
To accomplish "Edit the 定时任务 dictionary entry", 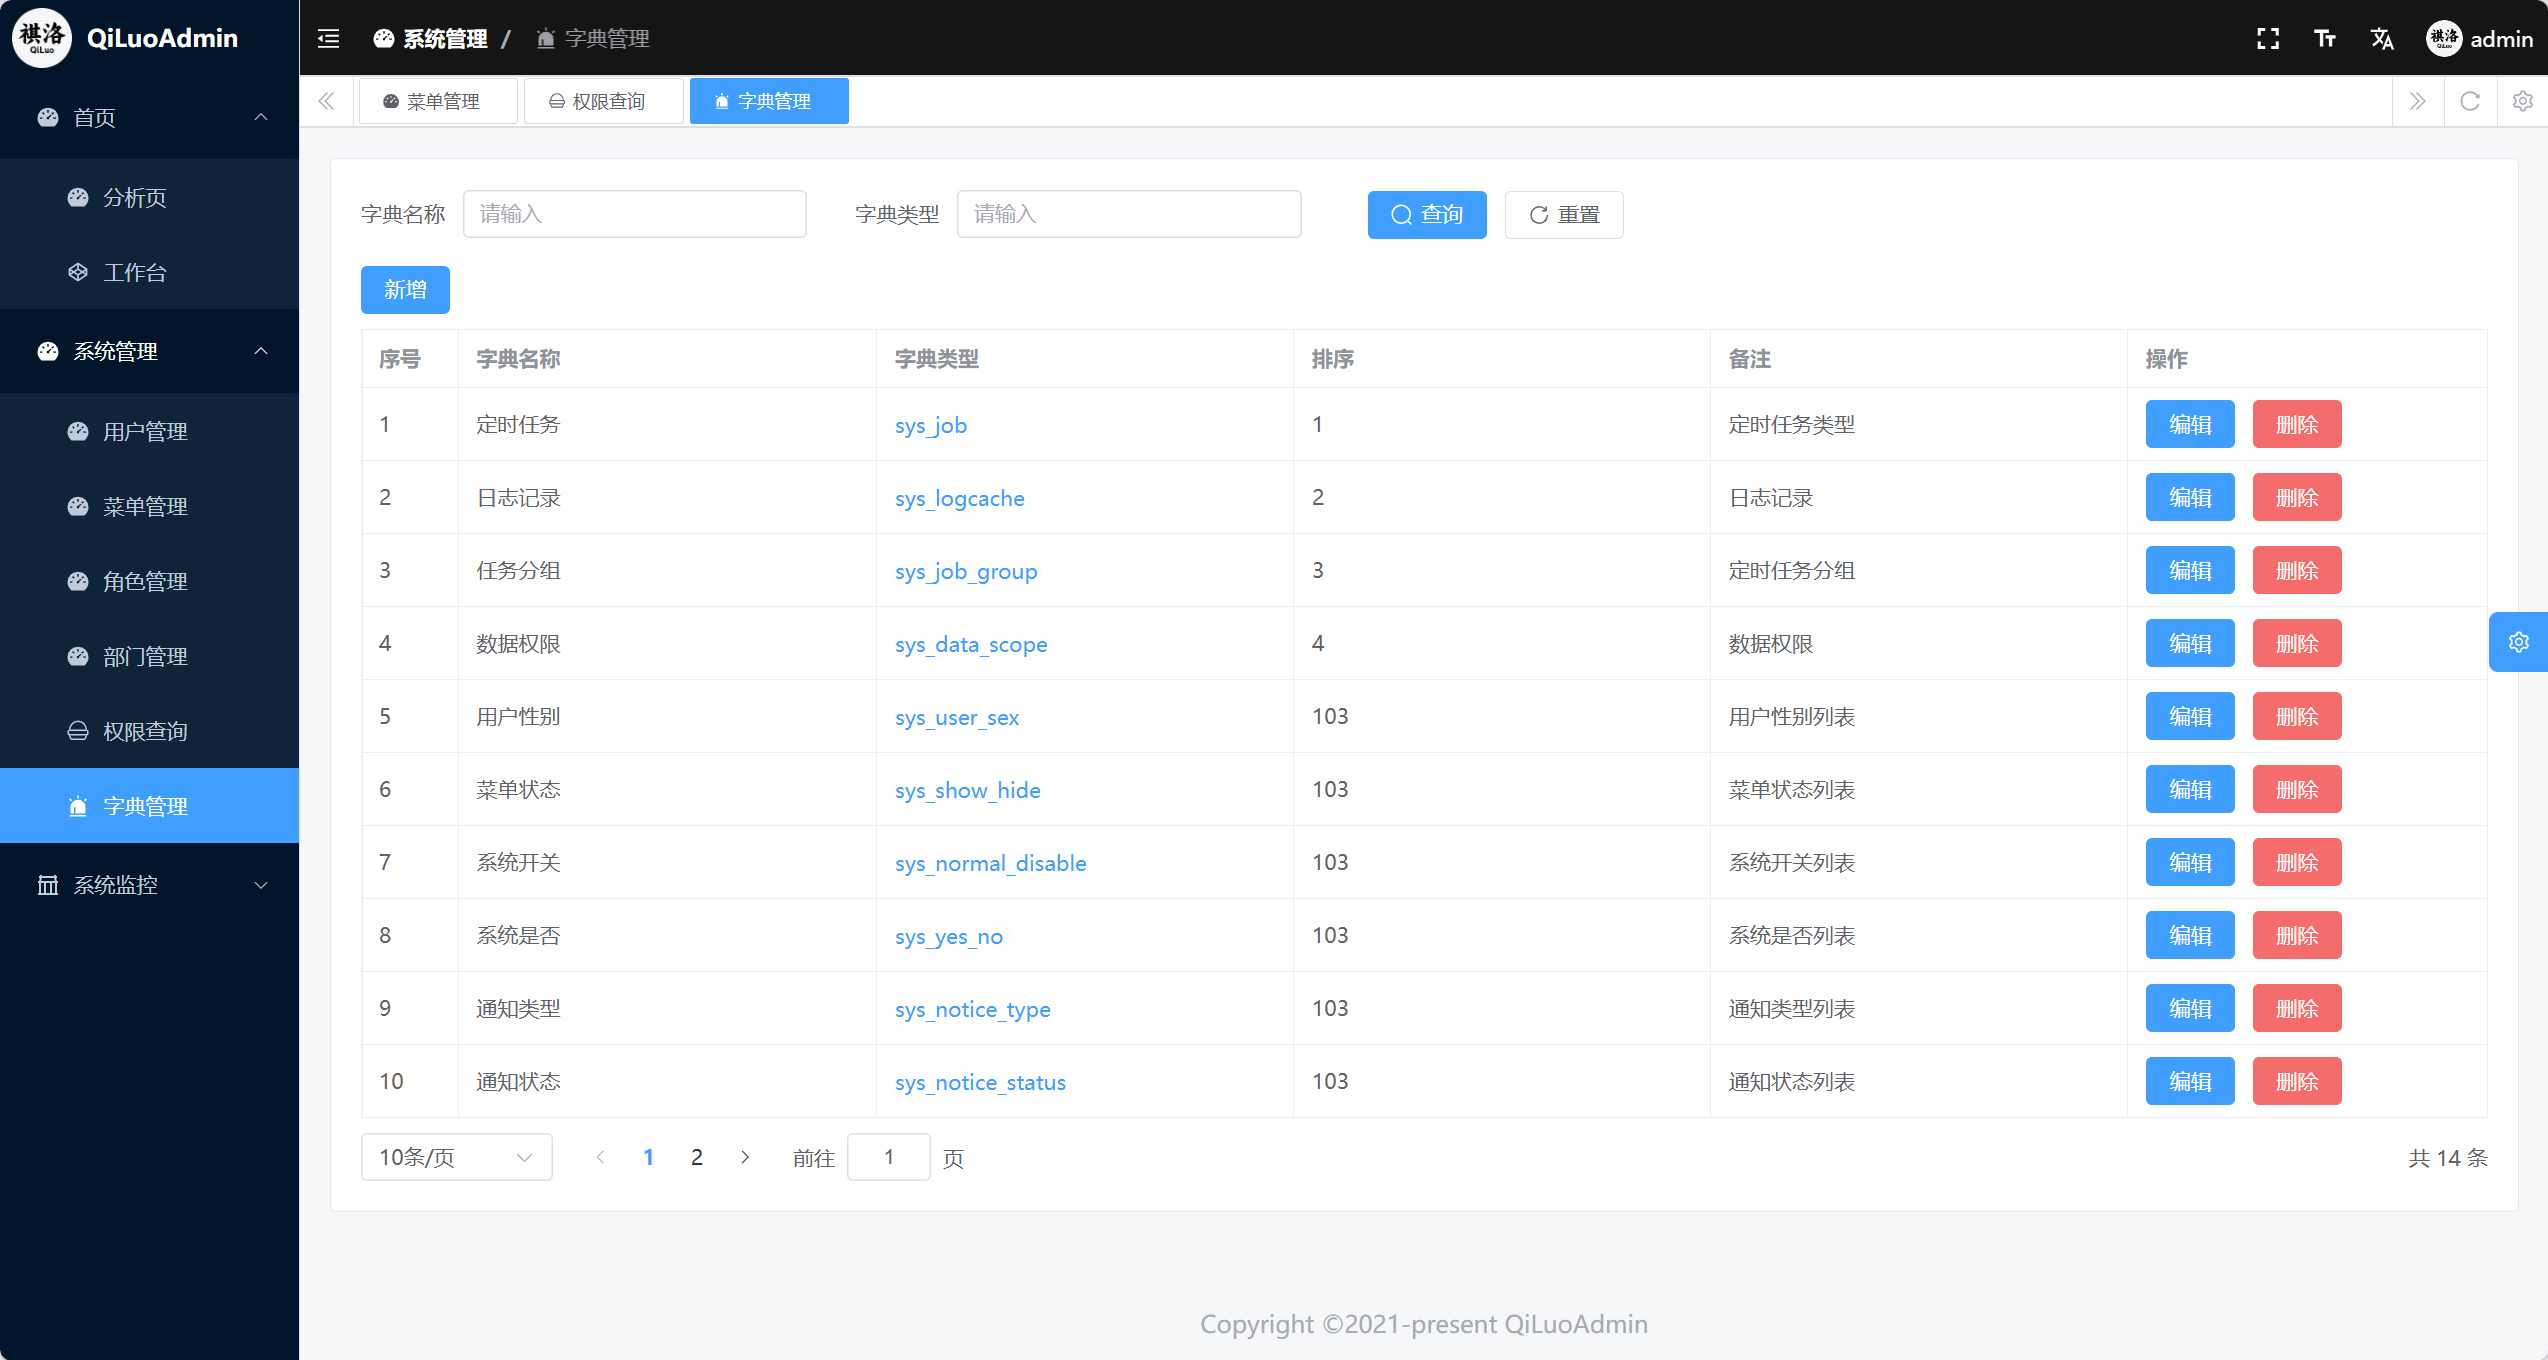I will [2189, 424].
